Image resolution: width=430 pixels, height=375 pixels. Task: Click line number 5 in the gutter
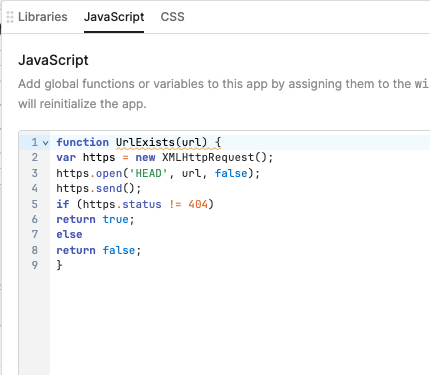(x=35, y=204)
